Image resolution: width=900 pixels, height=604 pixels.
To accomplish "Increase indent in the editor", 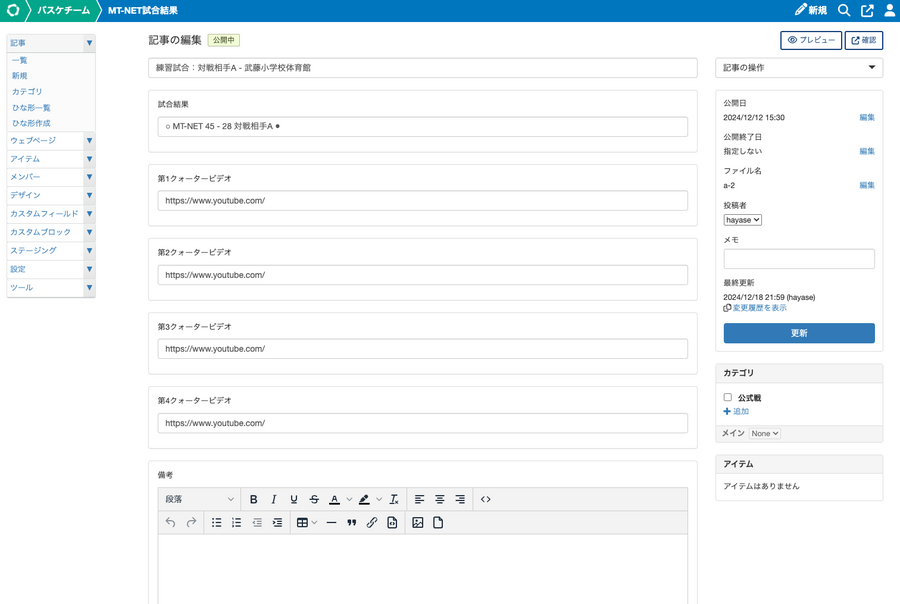I will [277, 522].
